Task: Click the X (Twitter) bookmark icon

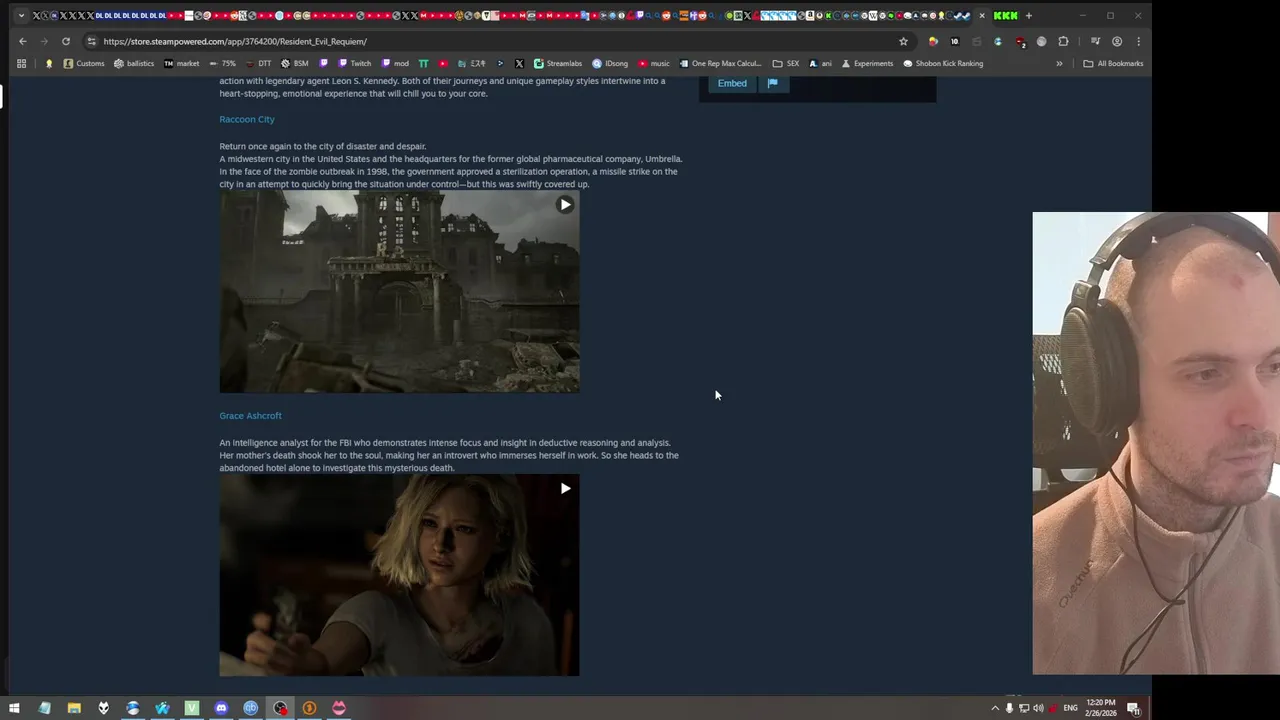Action: click(519, 63)
